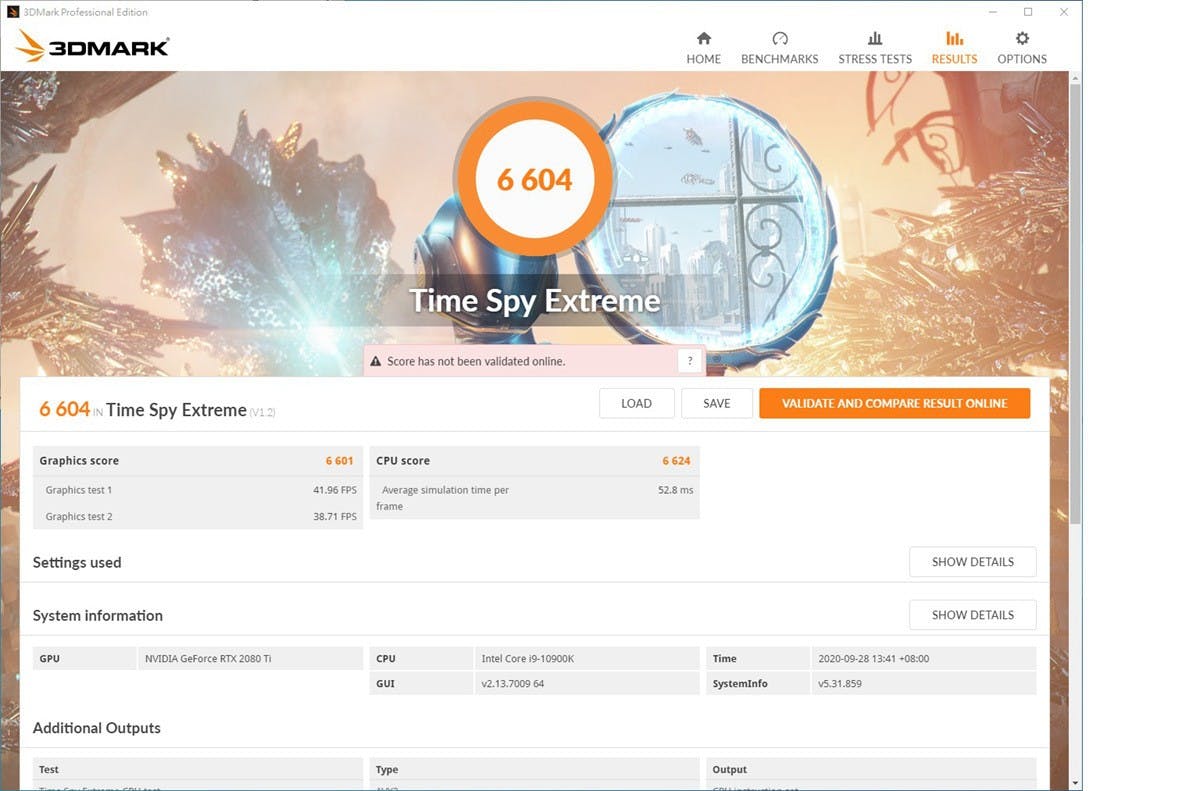1200x791 pixels.
Task: Select the "Score has not been validated online." message
Action: pyautogui.click(x=476, y=361)
